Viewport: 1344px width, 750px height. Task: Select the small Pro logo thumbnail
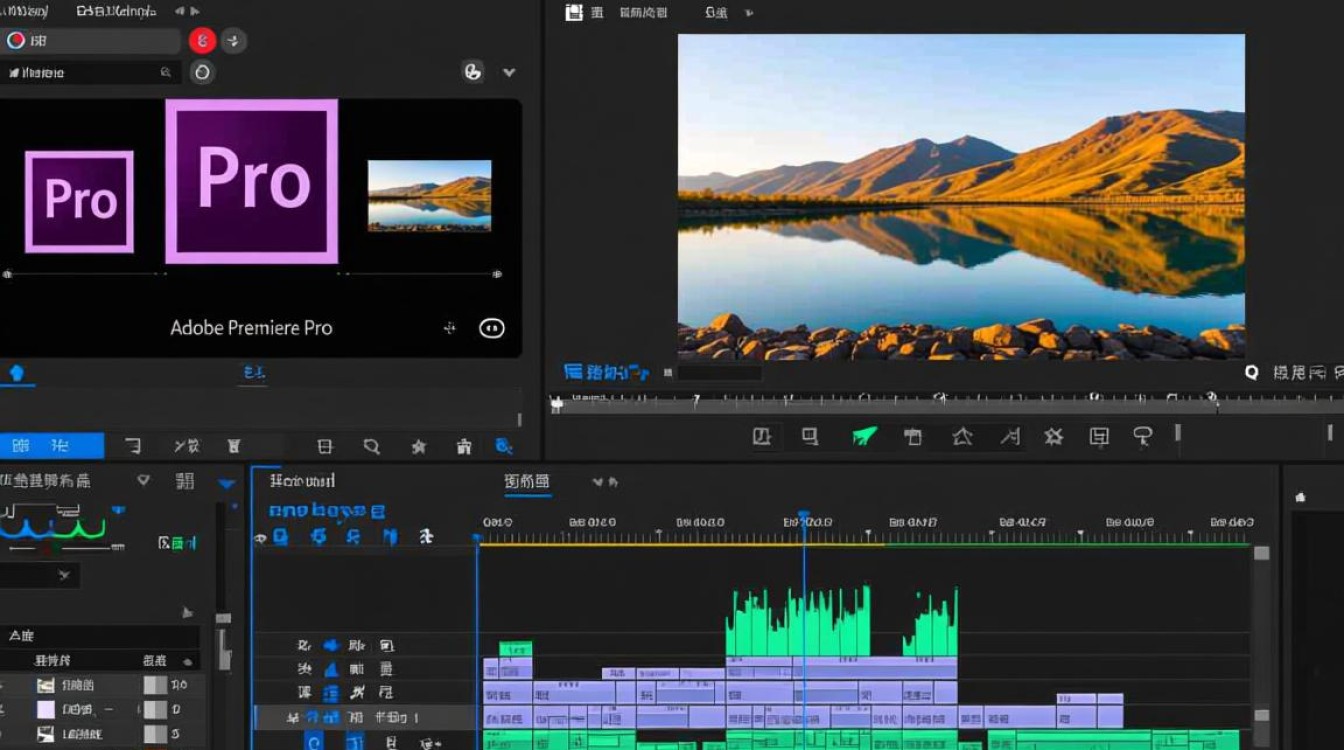point(79,201)
